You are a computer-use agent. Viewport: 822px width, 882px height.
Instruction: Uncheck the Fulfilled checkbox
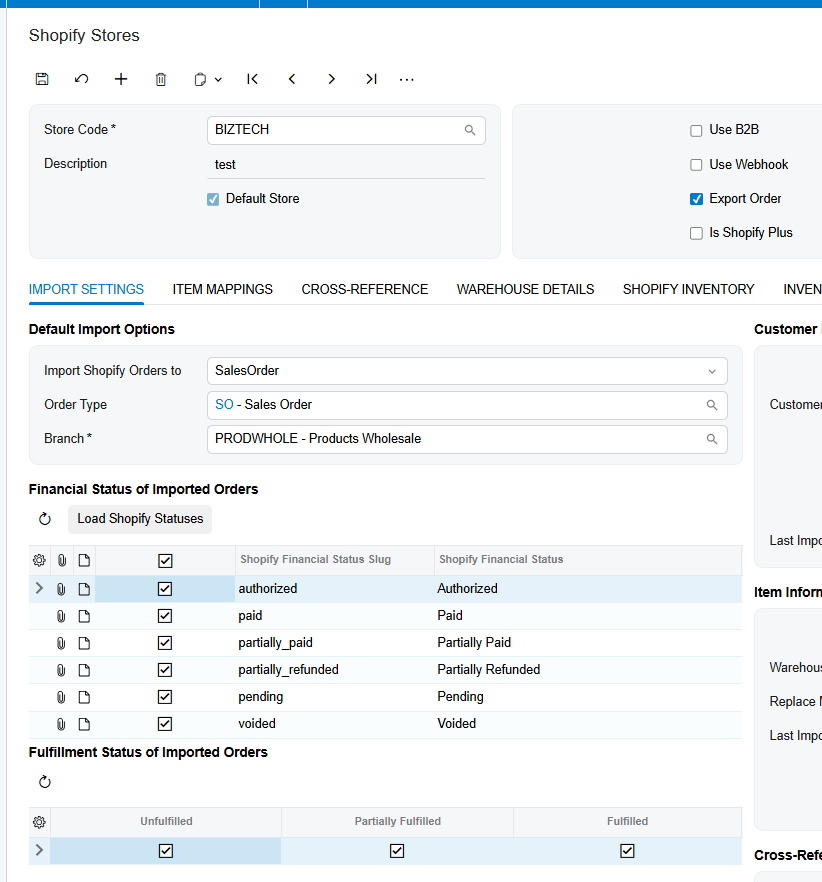(627, 851)
